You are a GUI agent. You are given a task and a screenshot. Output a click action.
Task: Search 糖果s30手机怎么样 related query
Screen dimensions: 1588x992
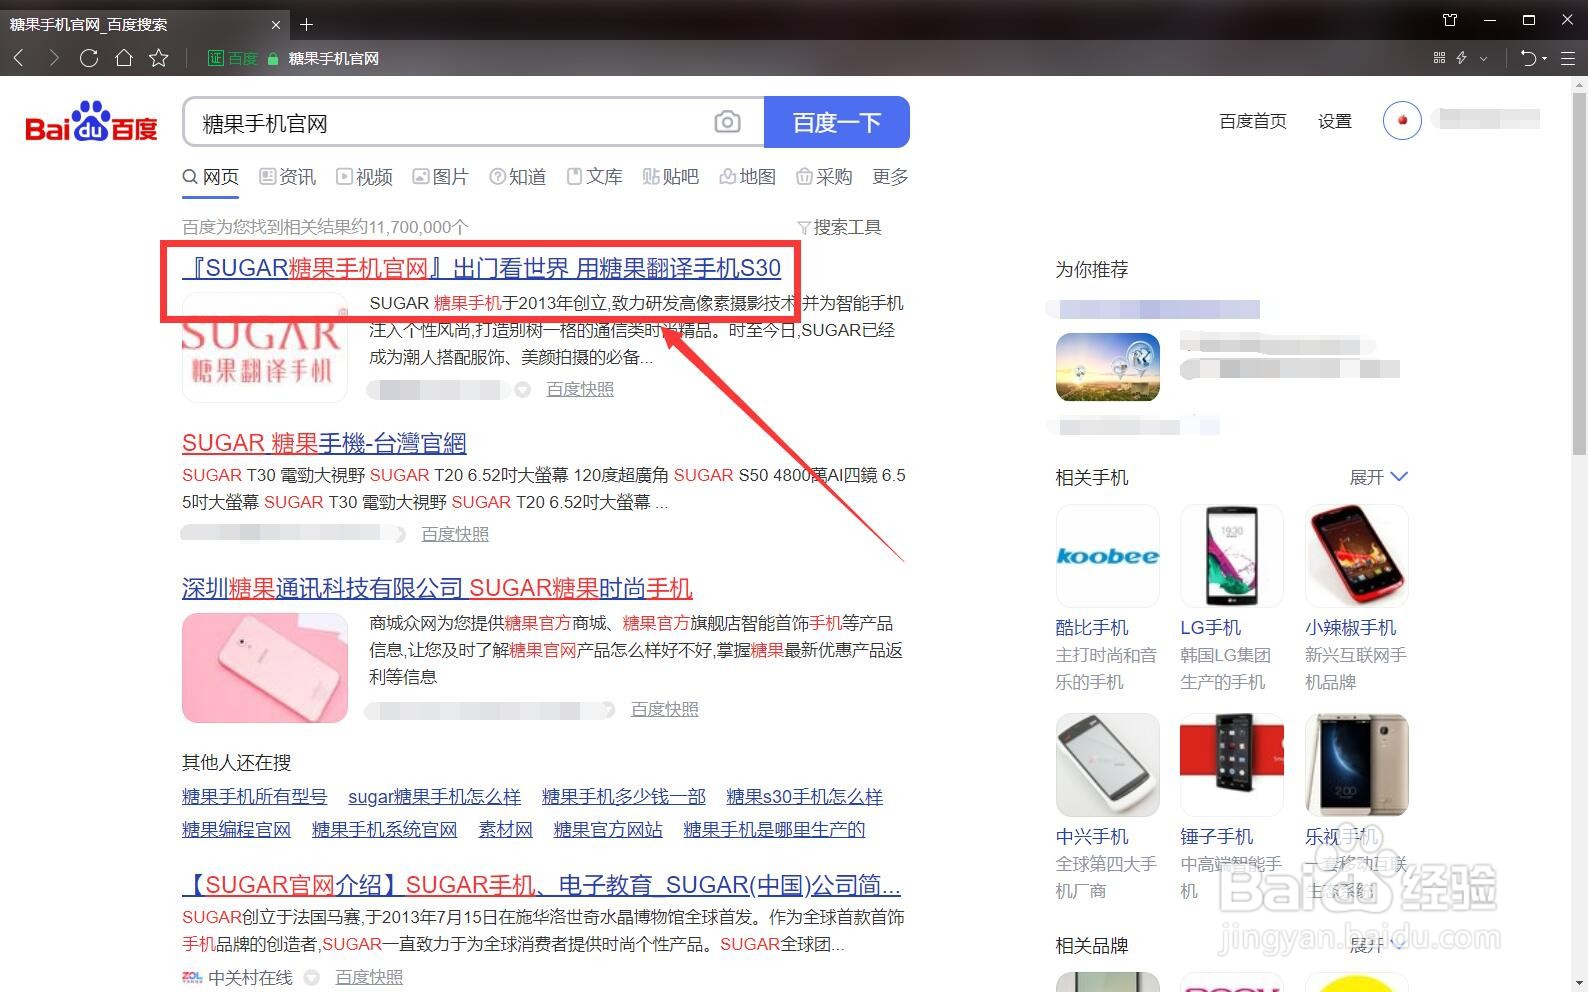tap(805, 797)
